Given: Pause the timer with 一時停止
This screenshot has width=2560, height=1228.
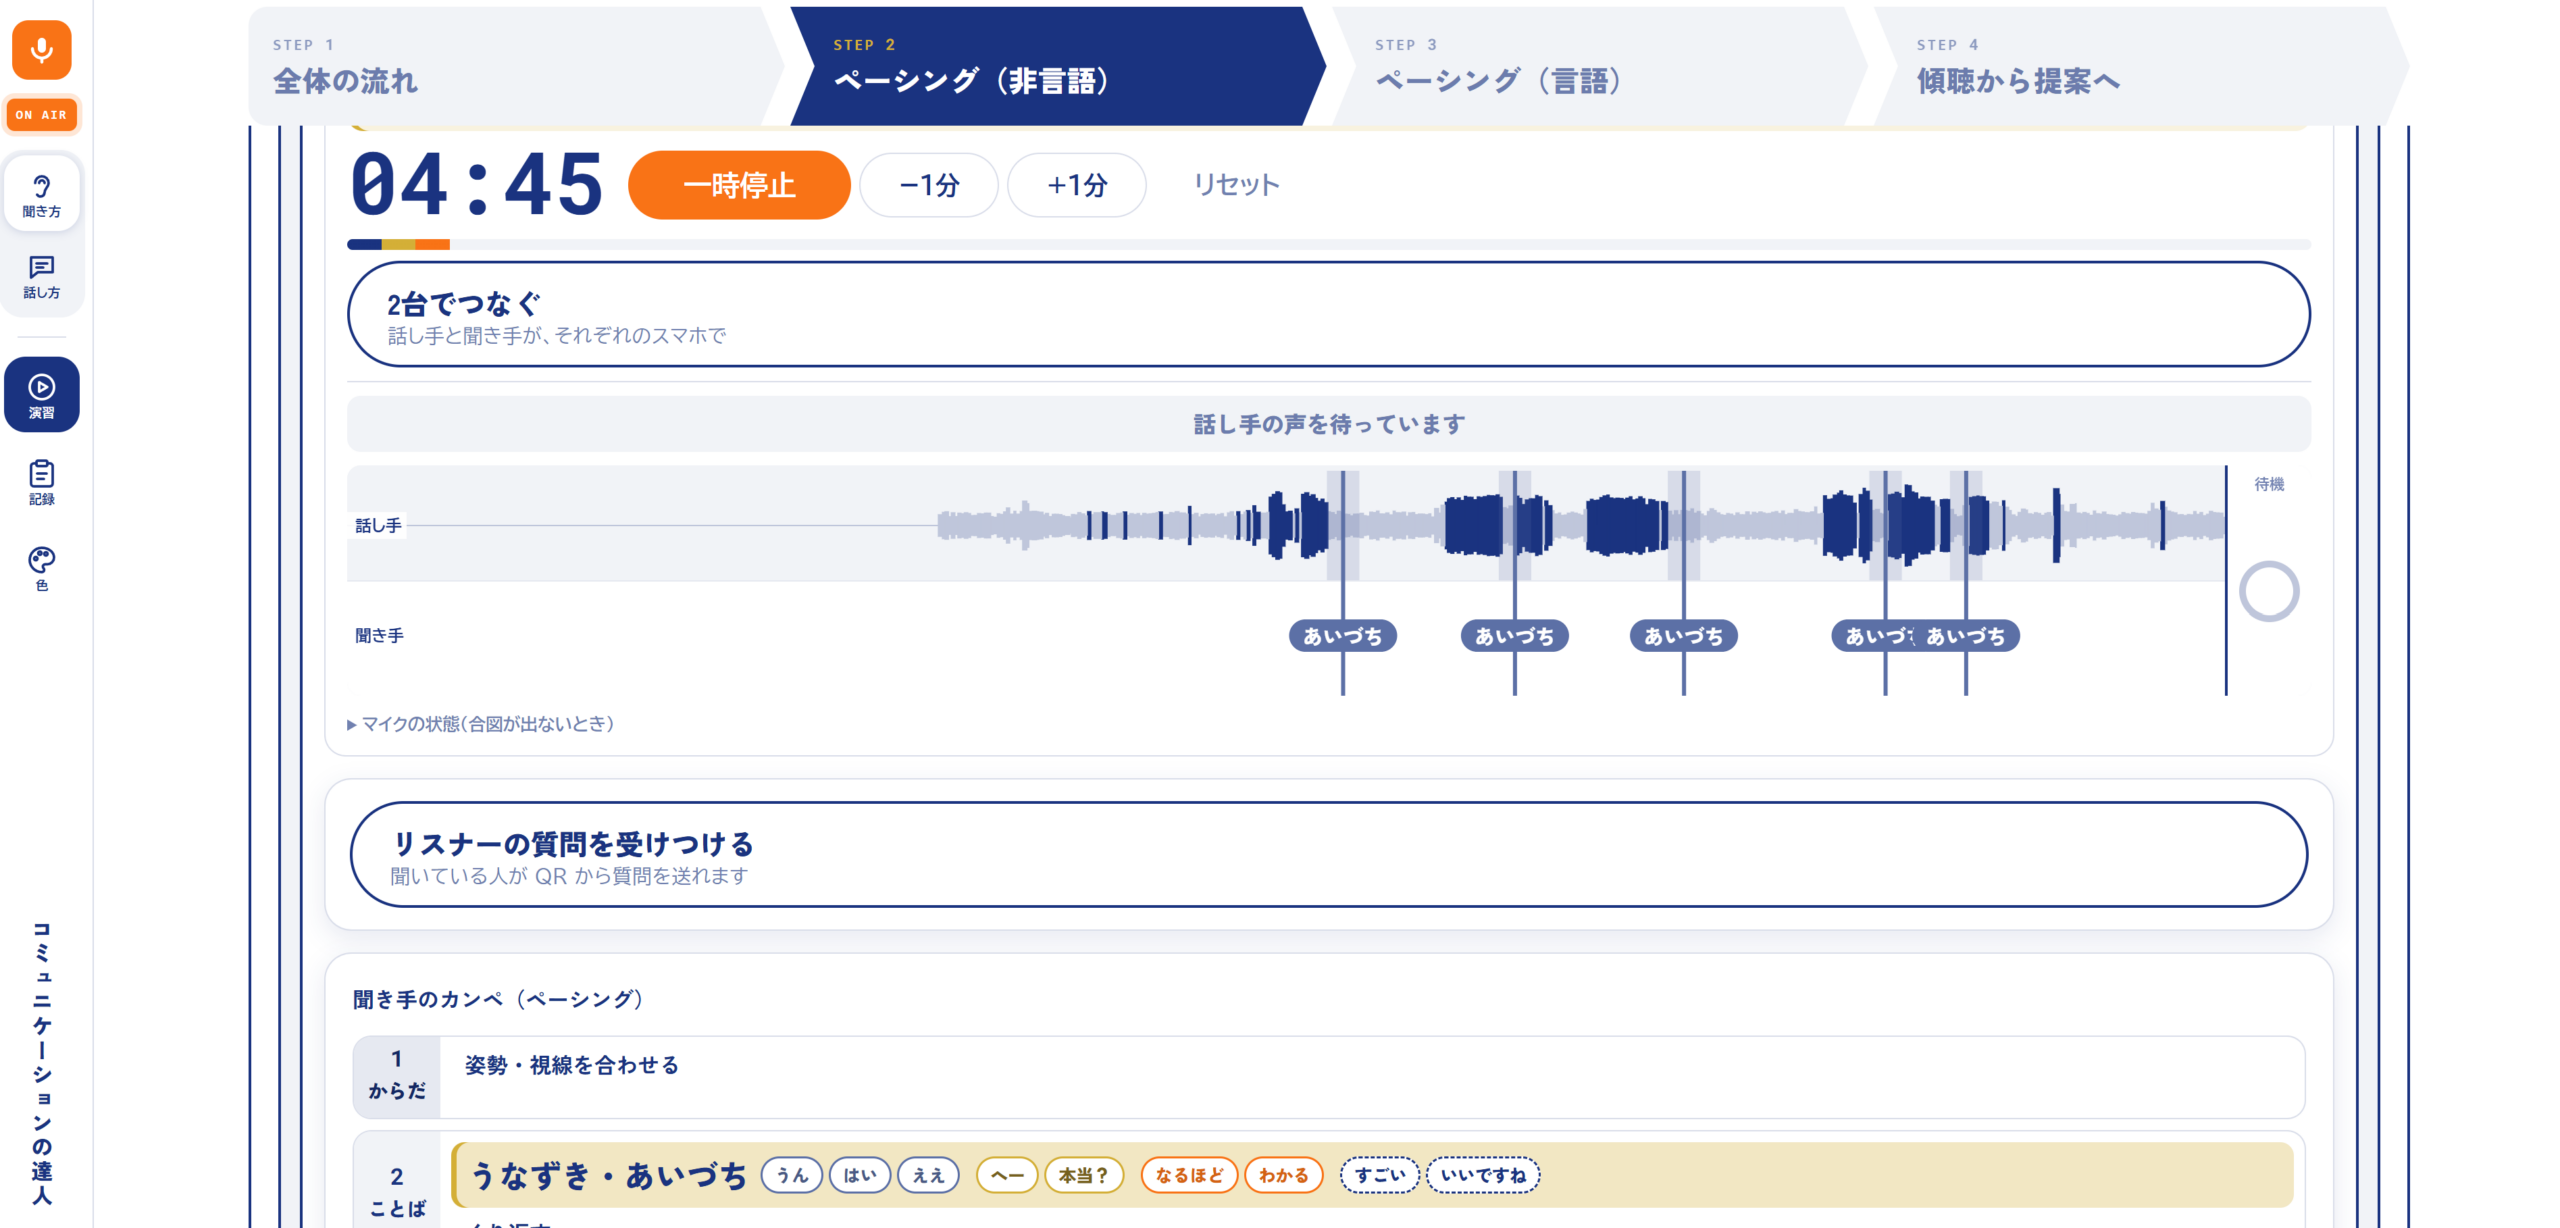Looking at the screenshot, I should point(739,185).
